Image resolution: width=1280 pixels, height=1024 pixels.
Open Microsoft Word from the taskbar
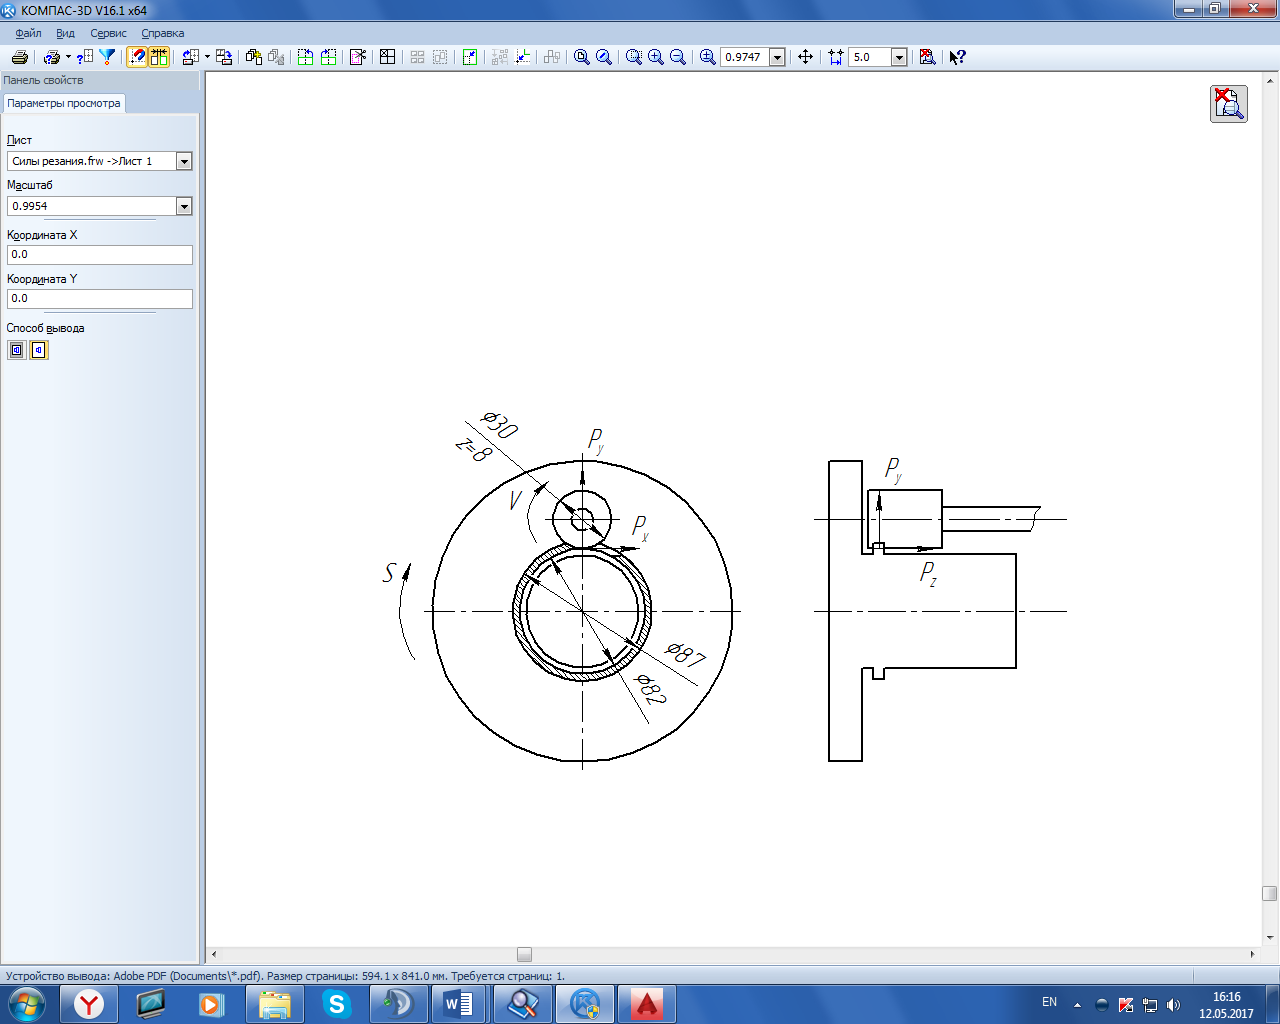click(x=458, y=1003)
